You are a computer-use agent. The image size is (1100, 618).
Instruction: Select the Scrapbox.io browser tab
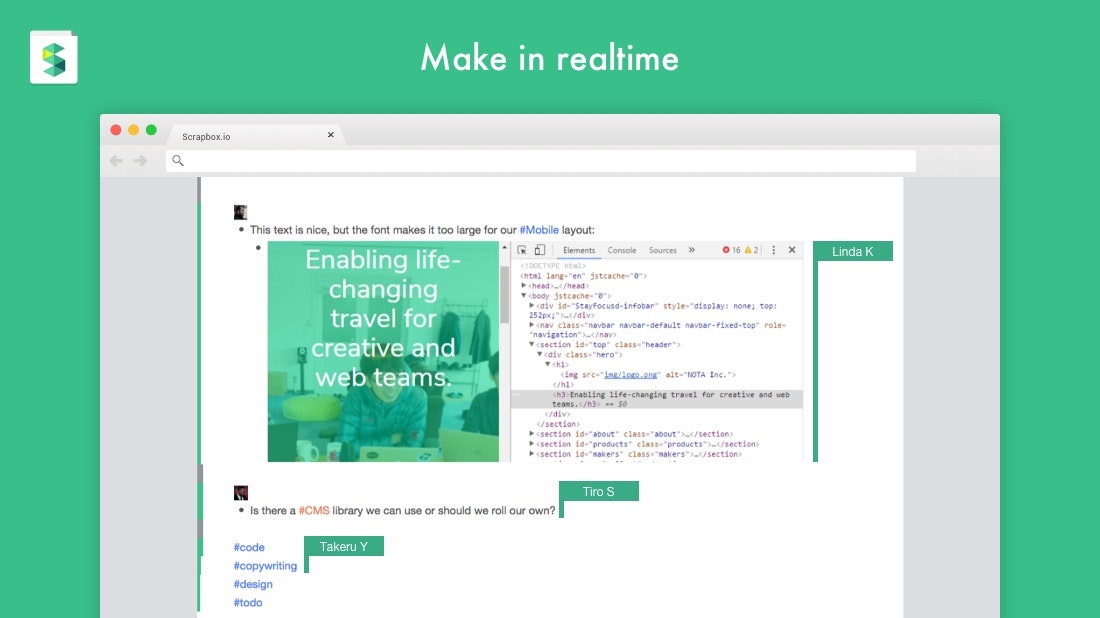(254, 136)
